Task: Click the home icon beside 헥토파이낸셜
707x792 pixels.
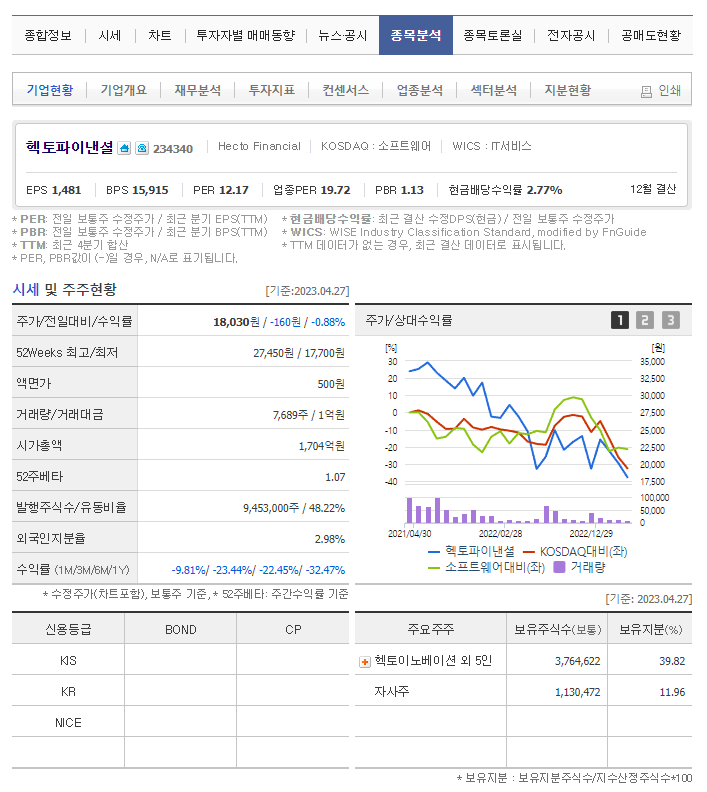Action: point(124,148)
